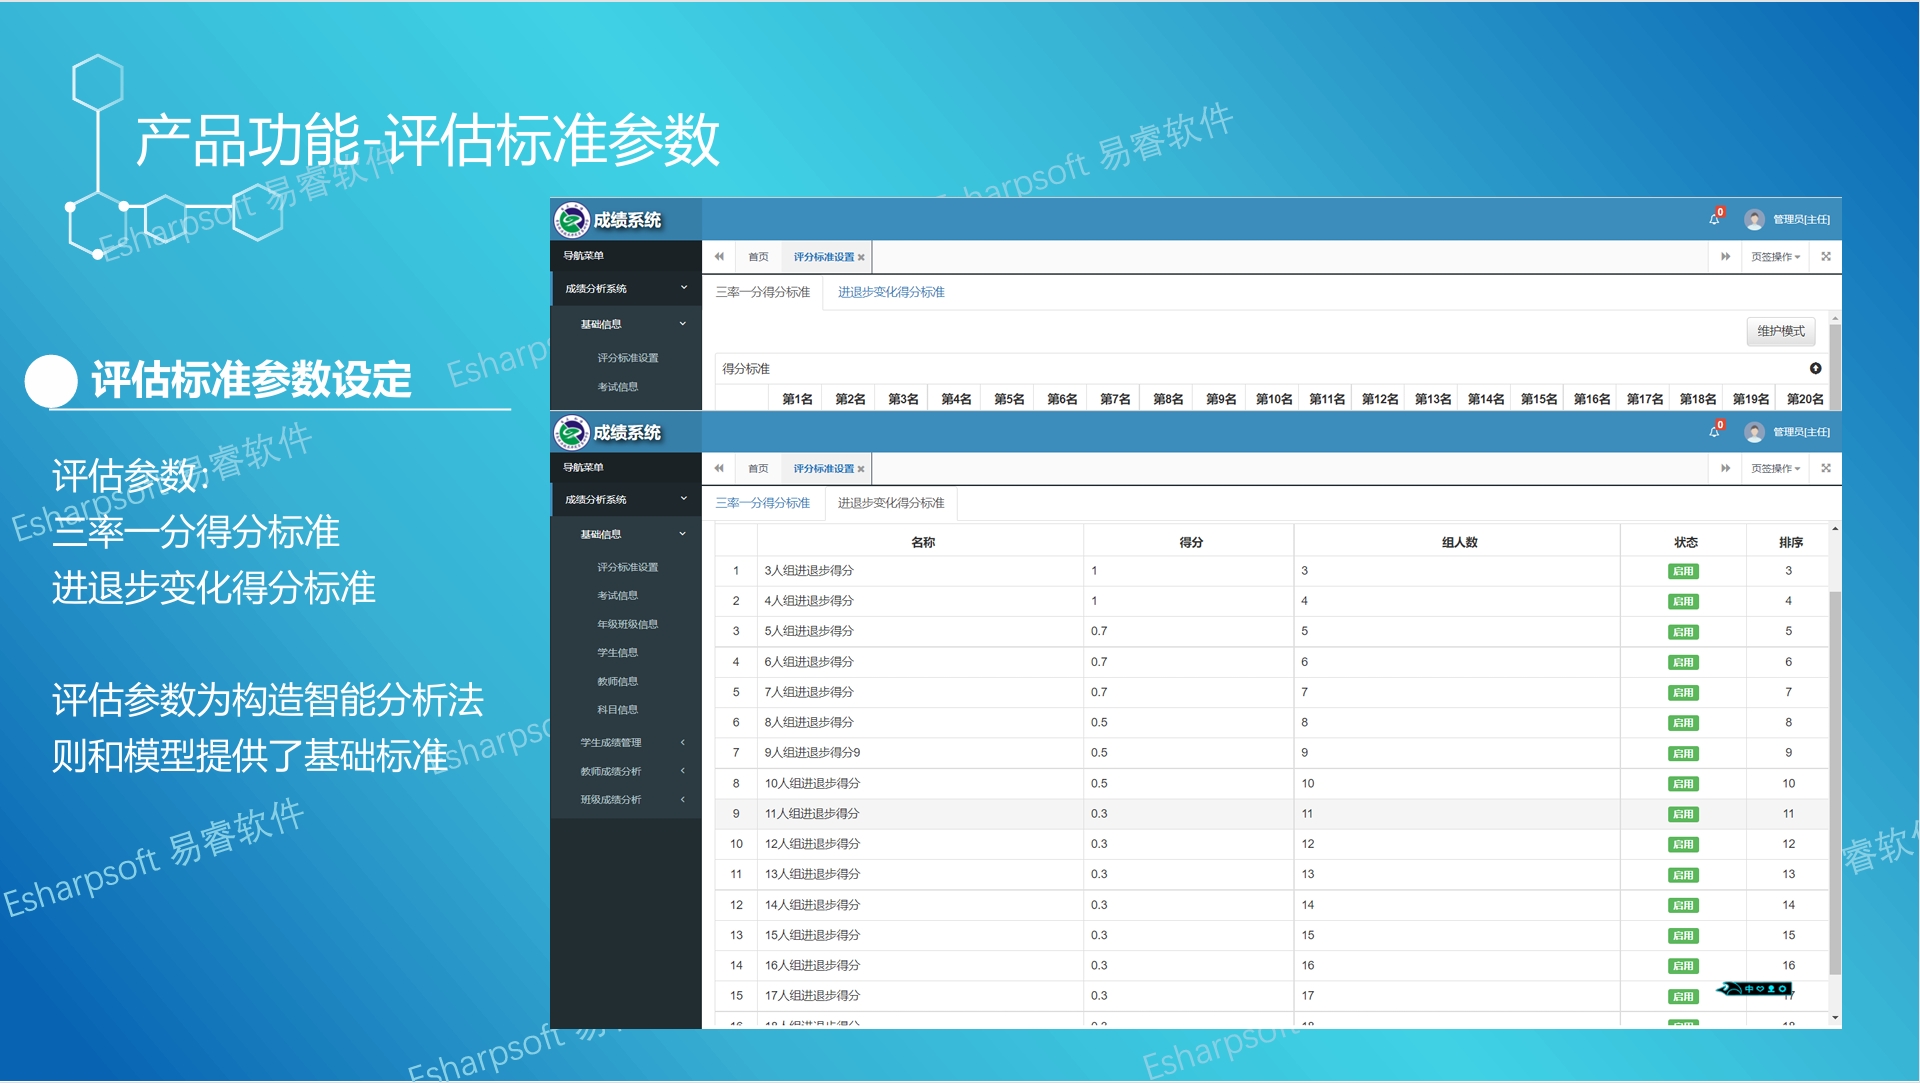
Task: Click the 维护模式 button
Action: [x=1781, y=331]
